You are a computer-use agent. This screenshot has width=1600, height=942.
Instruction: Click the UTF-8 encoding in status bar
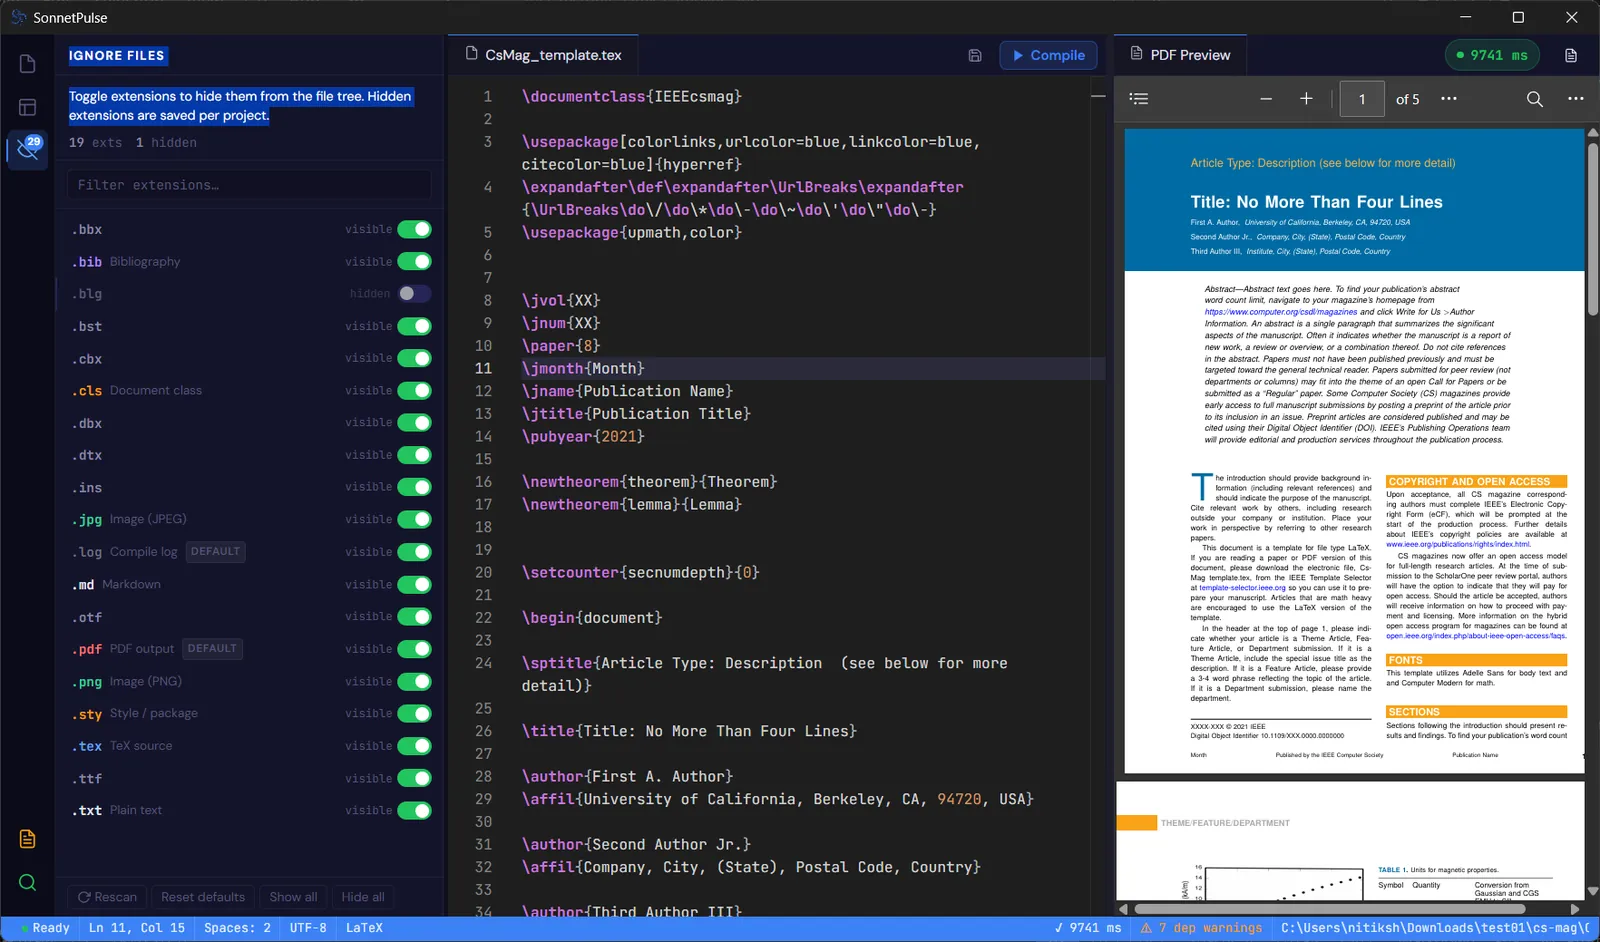pos(308,928)
